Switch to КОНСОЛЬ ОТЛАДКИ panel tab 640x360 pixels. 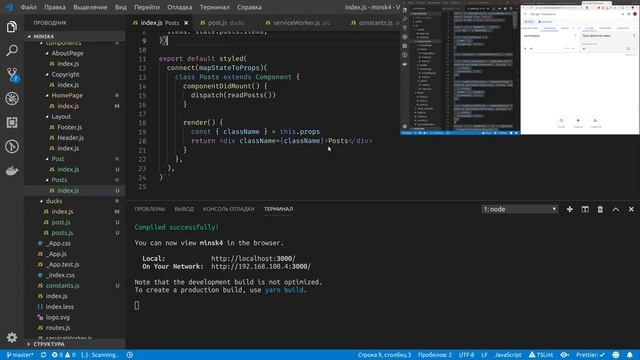coord(229,209)
